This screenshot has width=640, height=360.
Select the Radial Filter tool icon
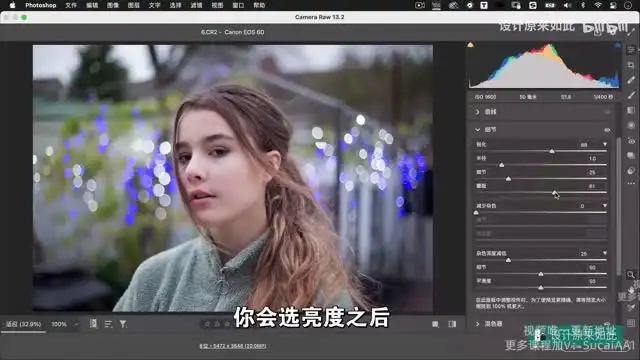631,125
